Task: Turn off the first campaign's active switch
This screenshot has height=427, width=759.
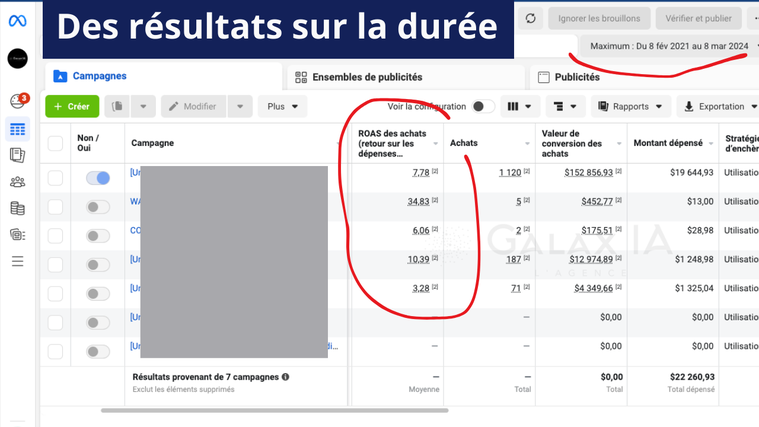Action: point(98,178)
